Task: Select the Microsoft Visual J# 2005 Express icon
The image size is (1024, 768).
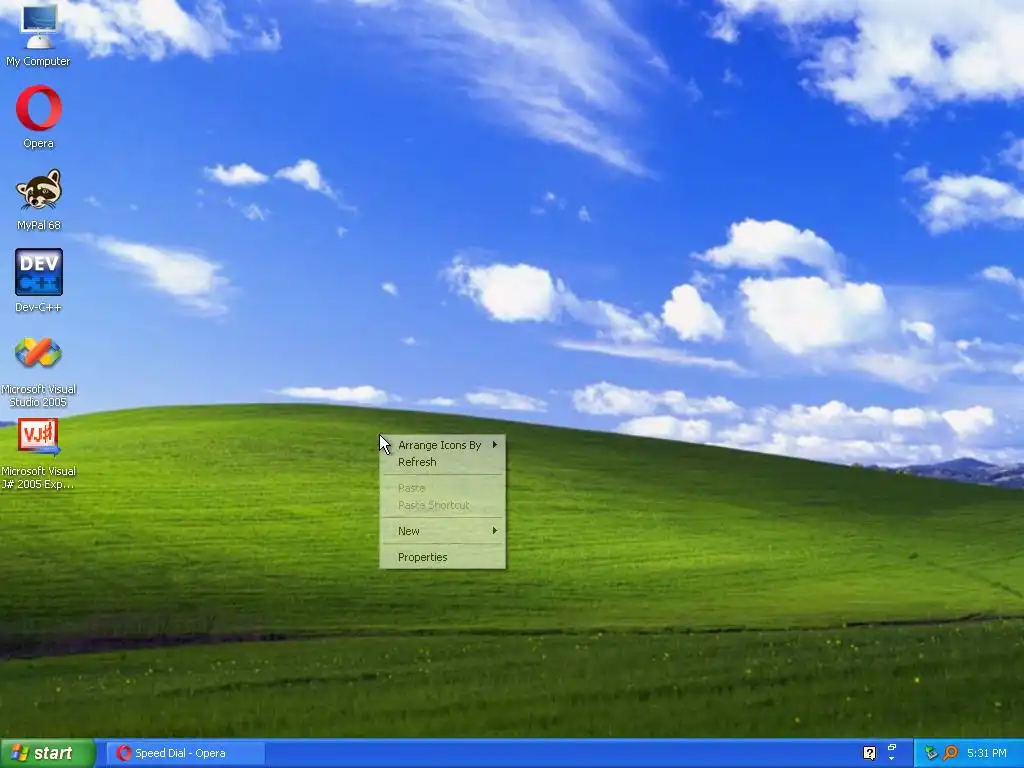Action: click(x=39, y=454)
